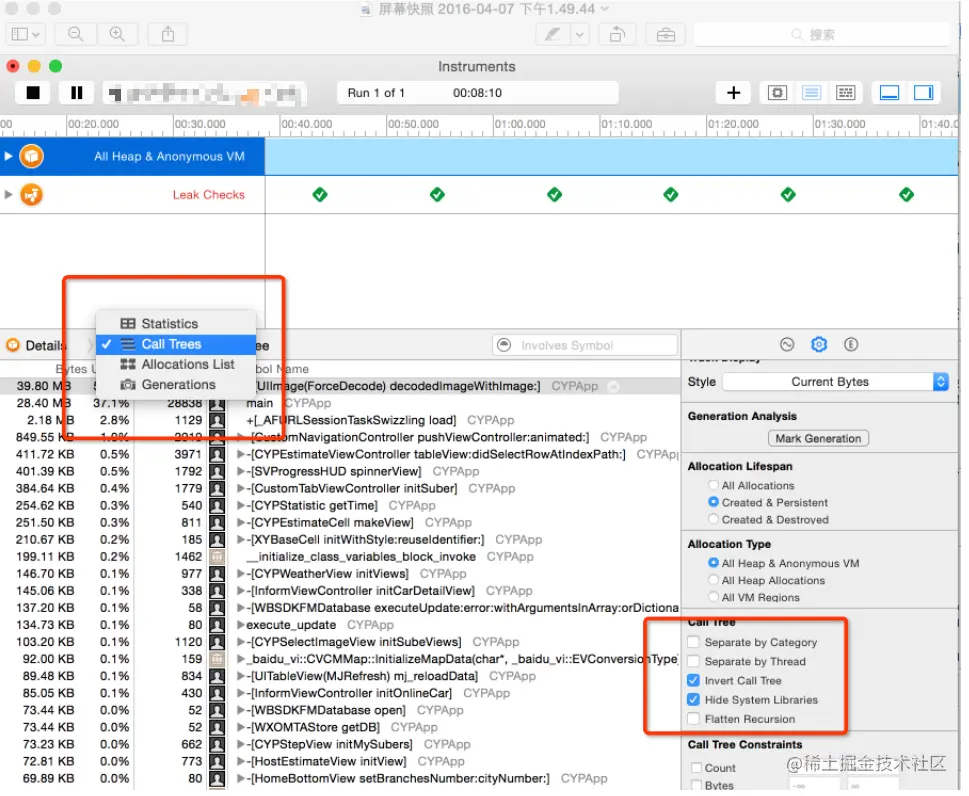Select All VM Regions radio
Image resolution: width=969 pixels, height=796 pixels.
click(x=714, y=597)
